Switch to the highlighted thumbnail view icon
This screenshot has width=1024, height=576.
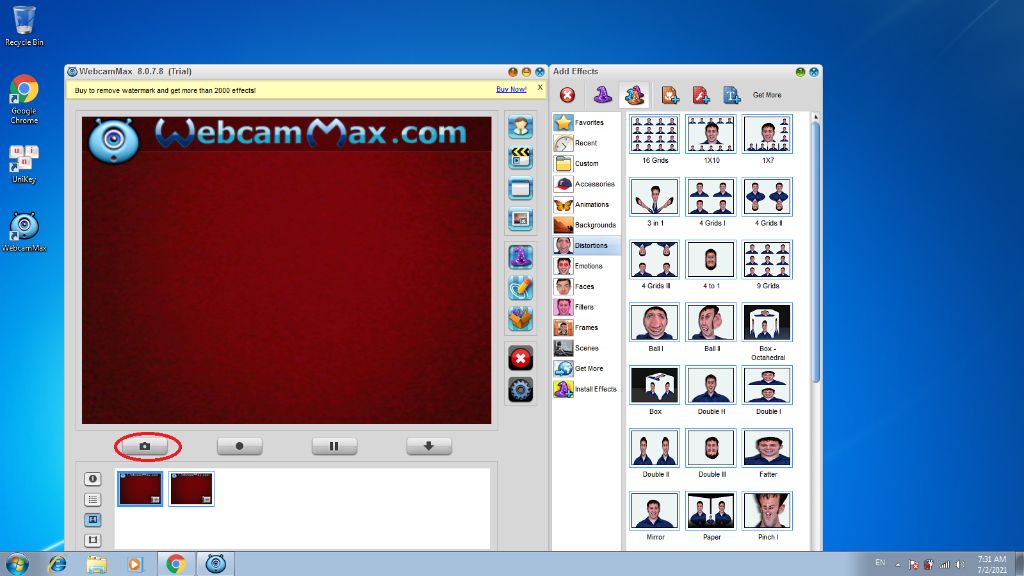(93, 520)
